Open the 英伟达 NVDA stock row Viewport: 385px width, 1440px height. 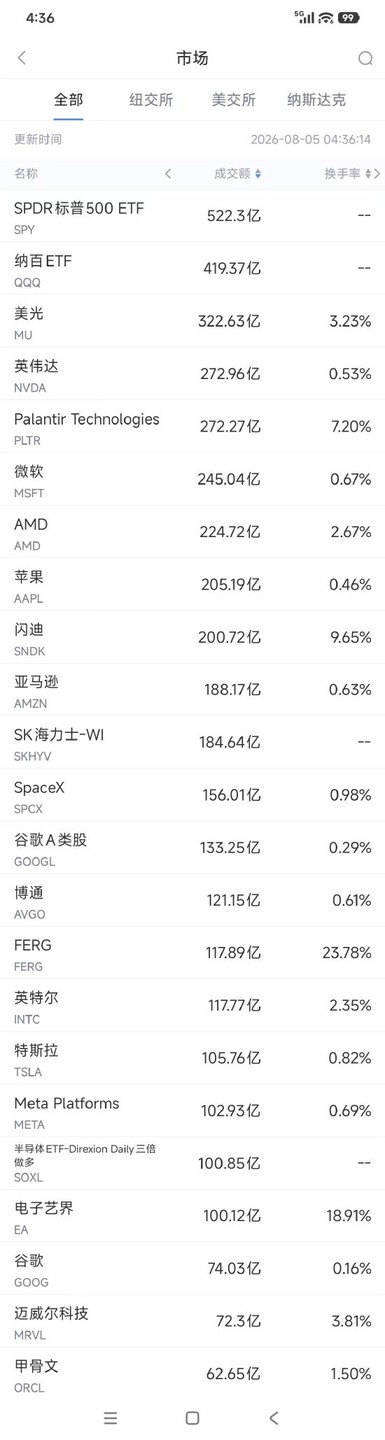click(192, 374)
